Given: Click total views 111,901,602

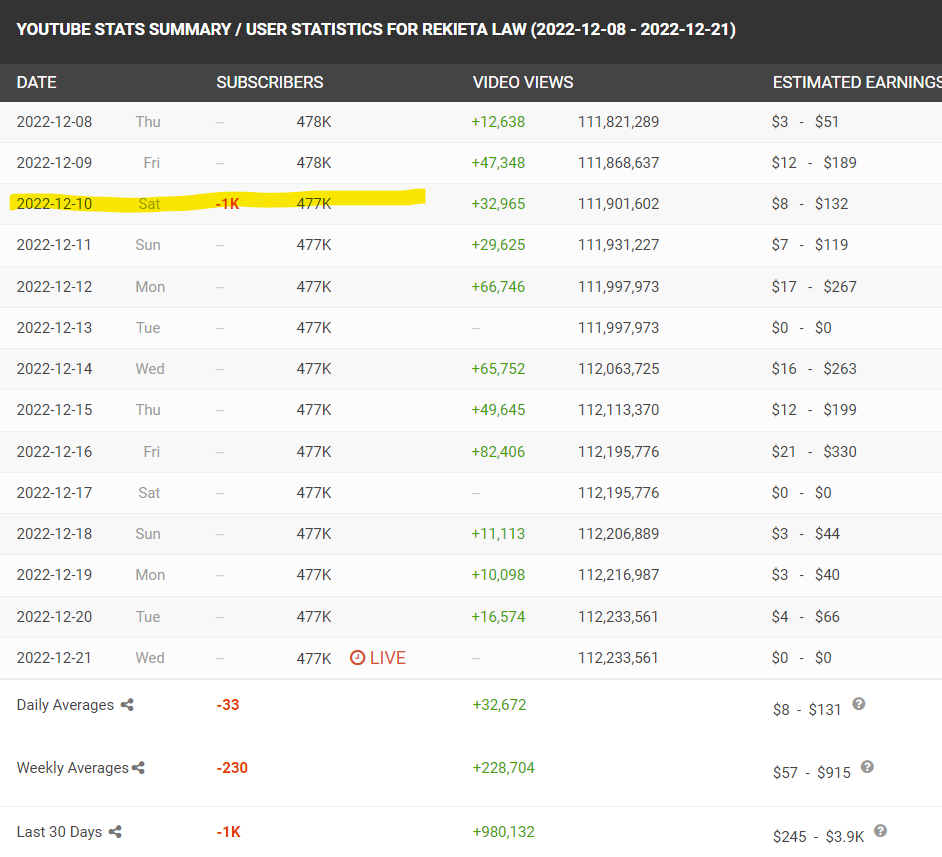Looking at the screenshot, I should [x=618, y=204].
